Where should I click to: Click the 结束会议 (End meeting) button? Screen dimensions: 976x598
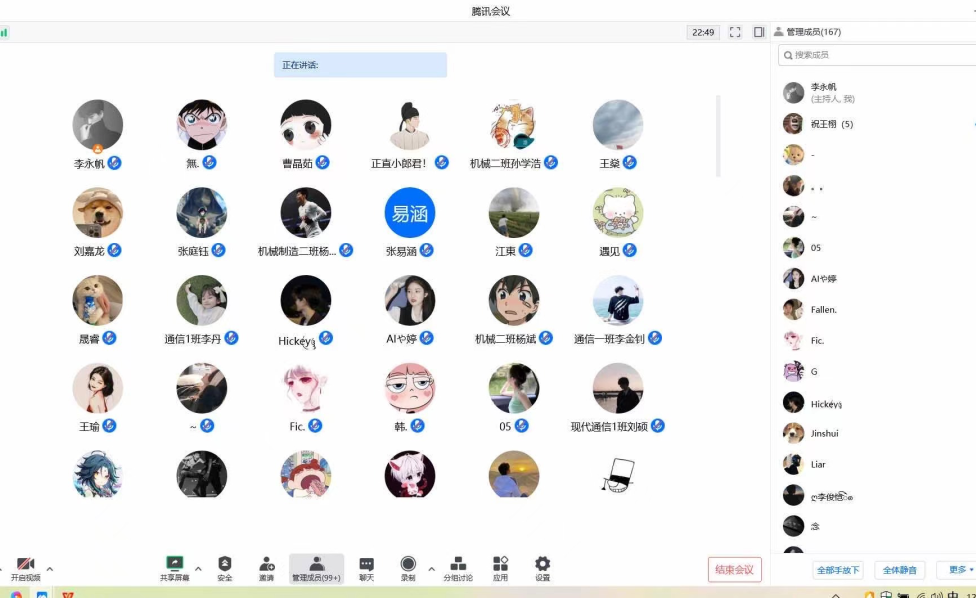pyautogui.click(x=734, y=570)
